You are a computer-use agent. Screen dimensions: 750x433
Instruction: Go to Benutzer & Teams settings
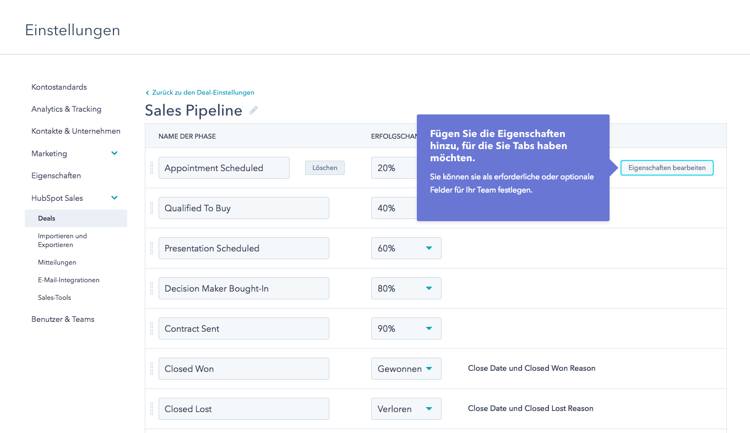[63, 319]
